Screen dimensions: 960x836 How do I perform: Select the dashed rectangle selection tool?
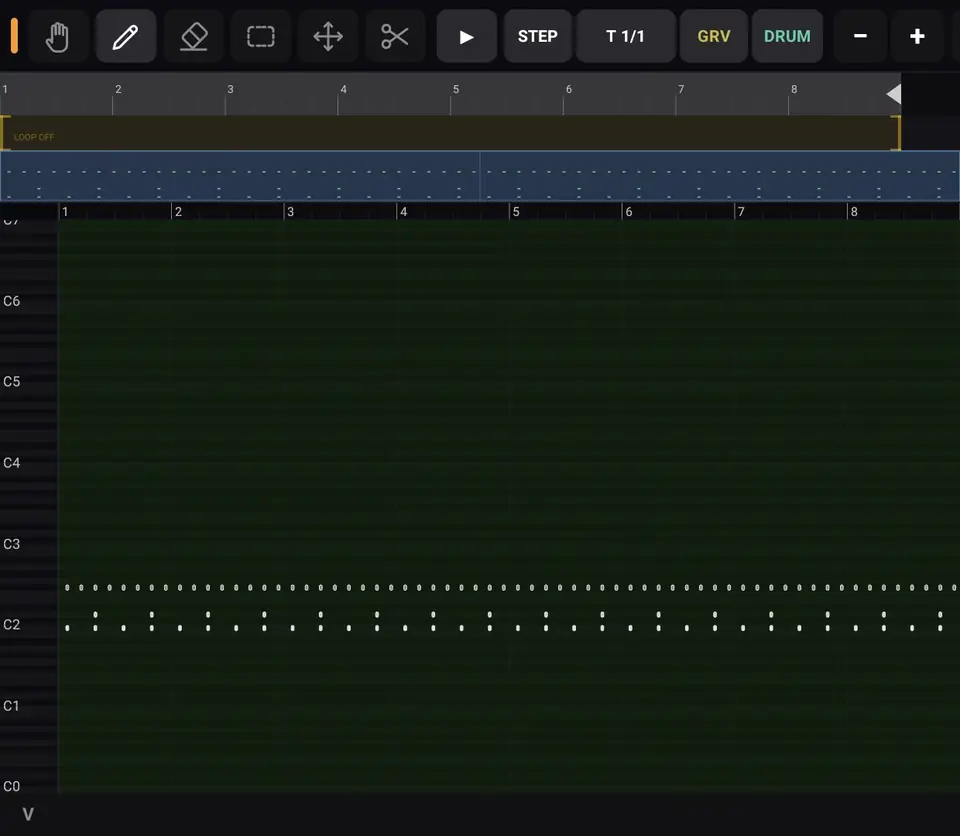[261, 37]
